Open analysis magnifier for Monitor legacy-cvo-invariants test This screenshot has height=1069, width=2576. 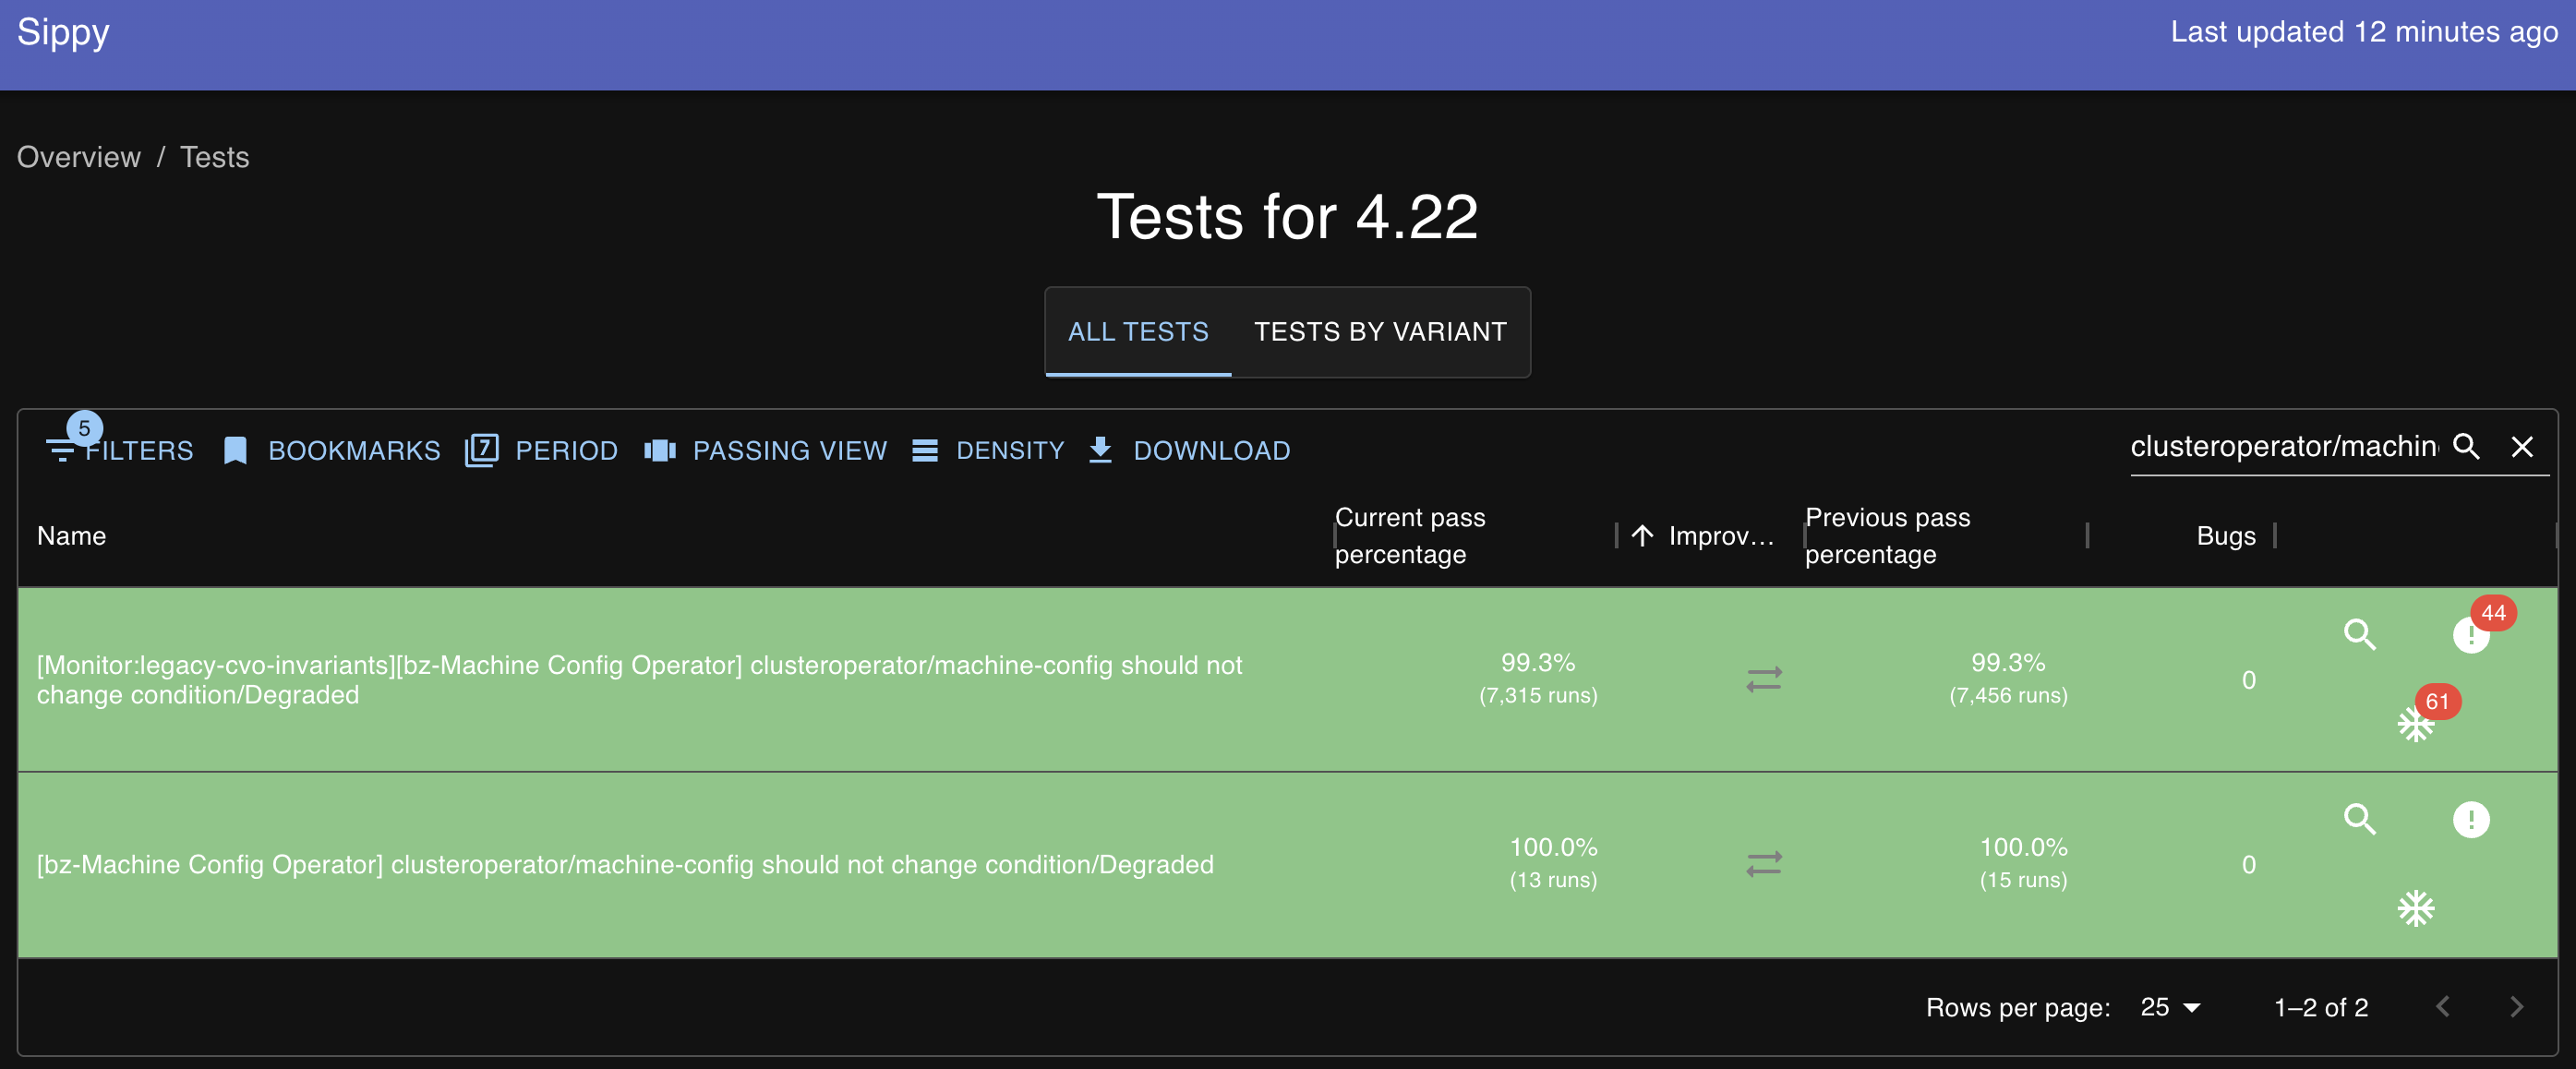[x=2359, y=634]
